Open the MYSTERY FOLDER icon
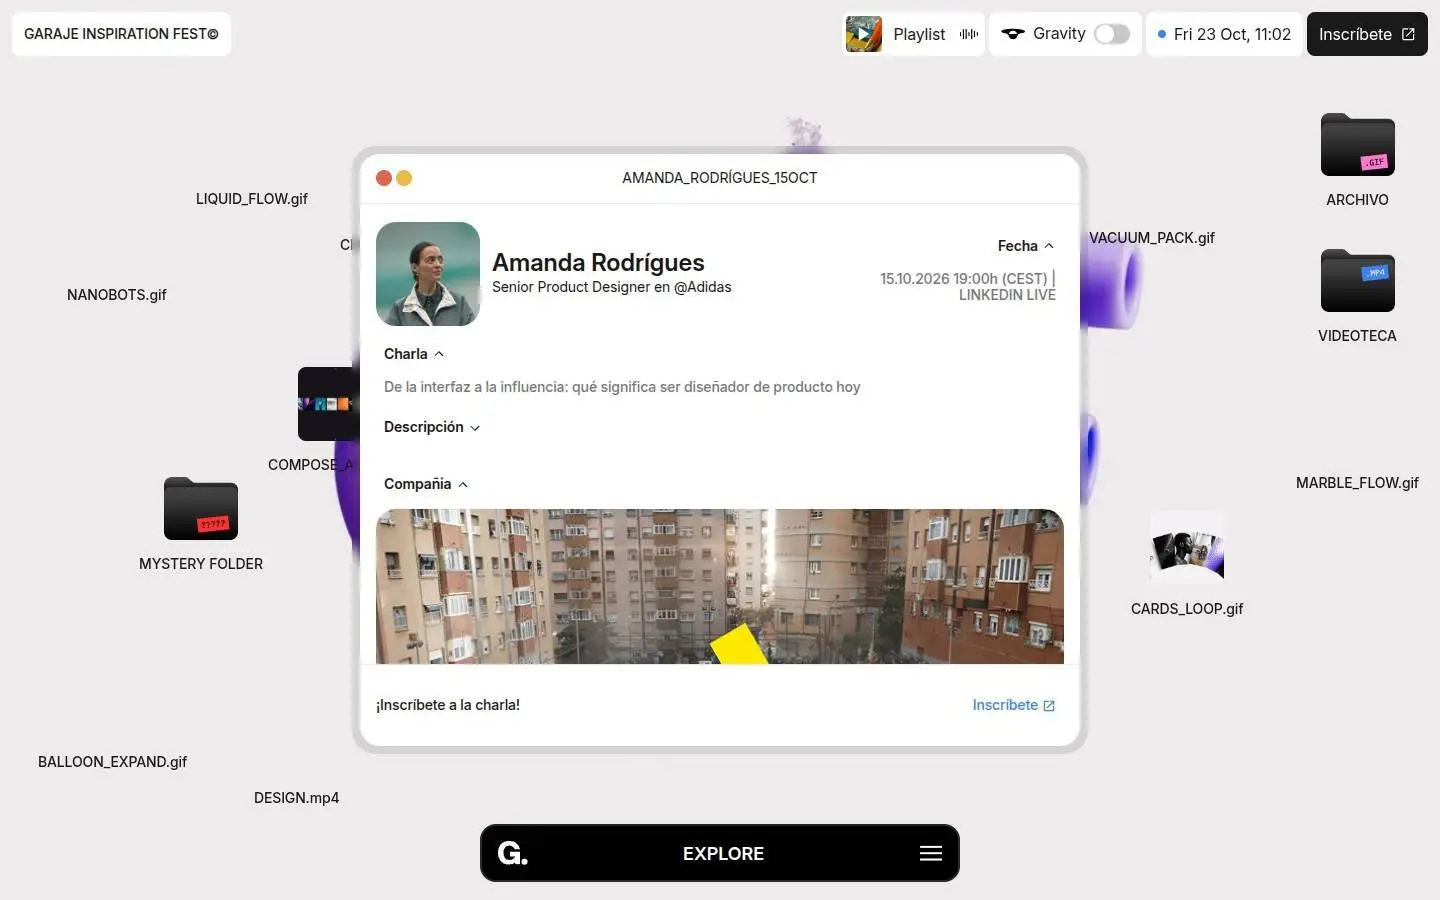 click(201, 509)
